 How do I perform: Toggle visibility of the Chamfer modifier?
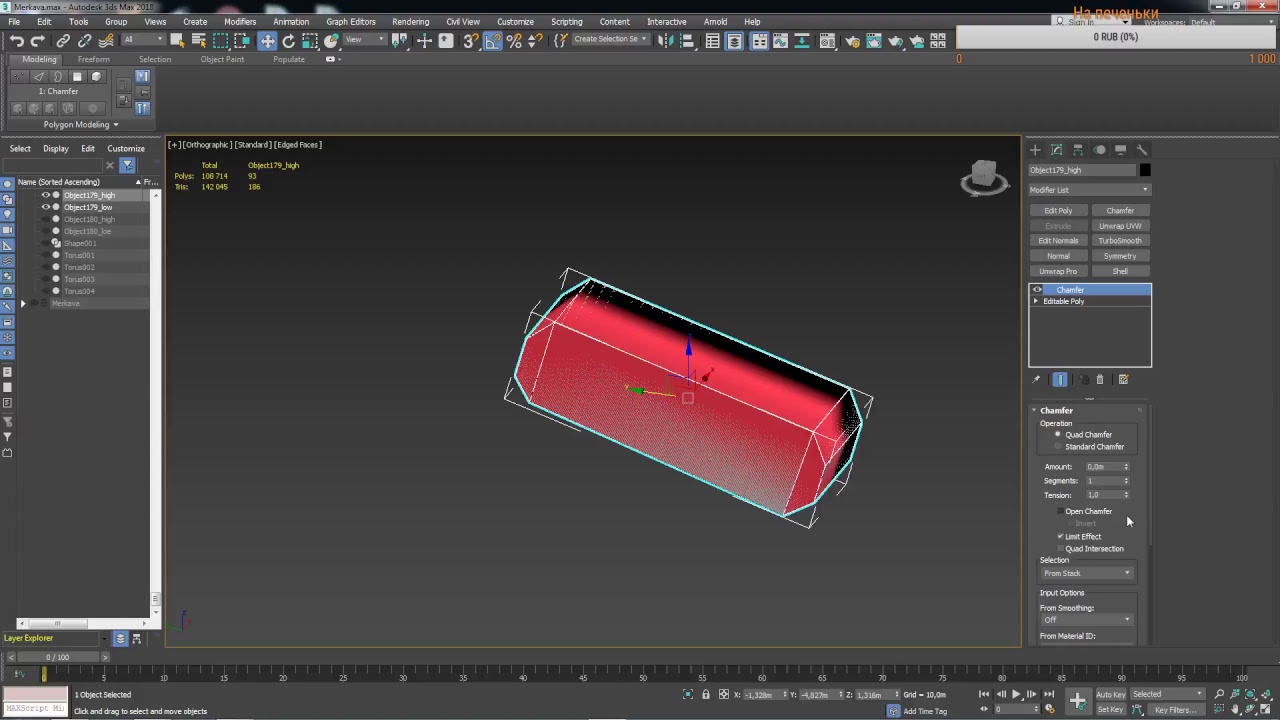1037,290
